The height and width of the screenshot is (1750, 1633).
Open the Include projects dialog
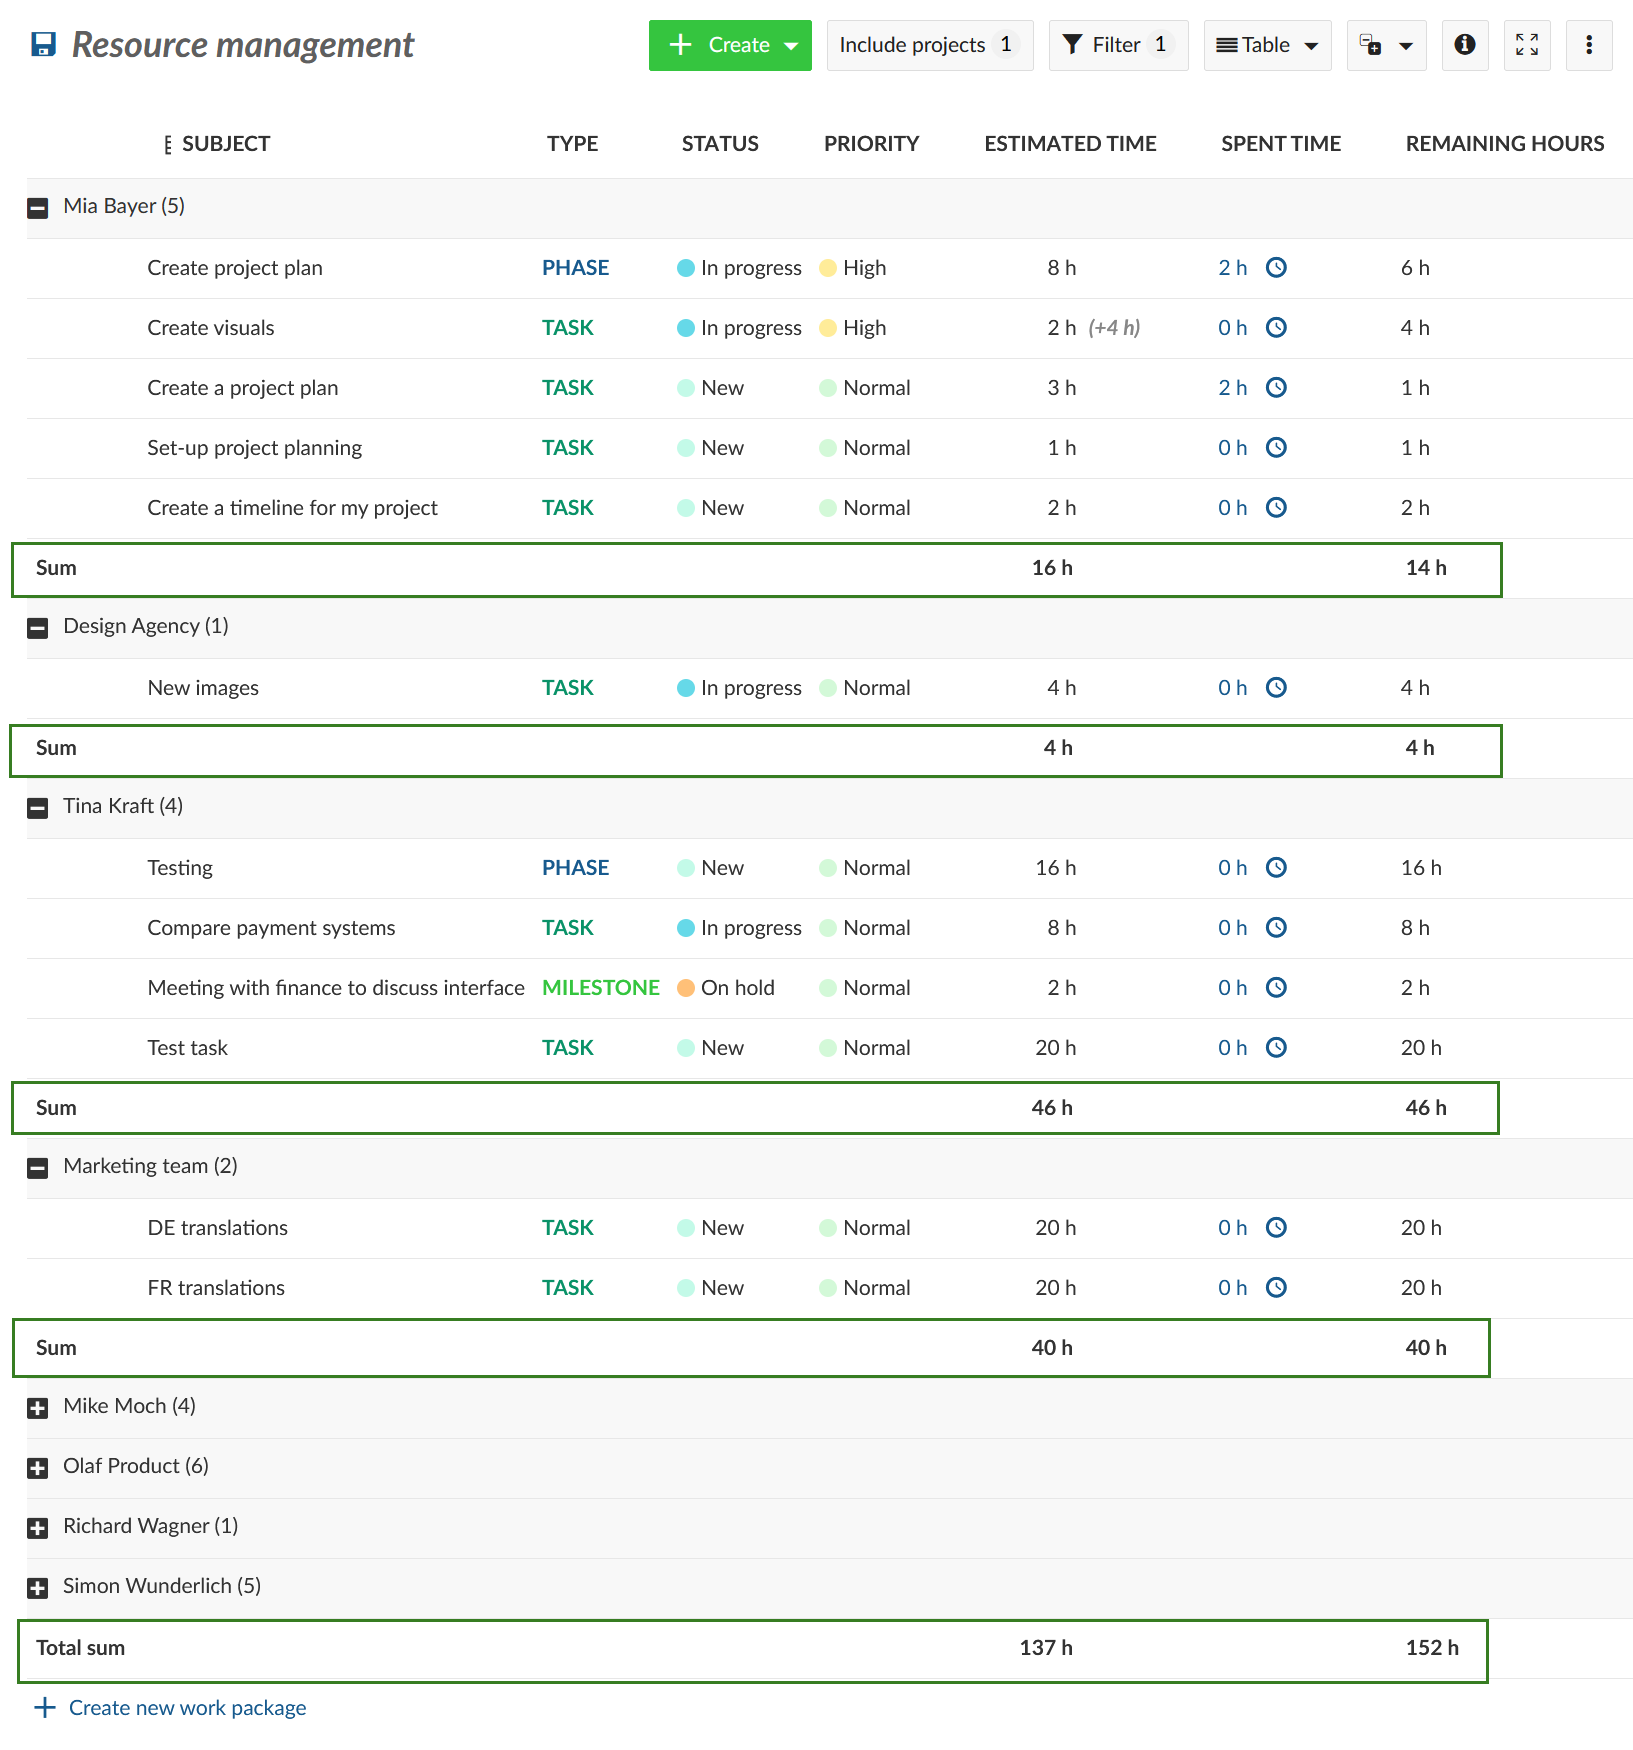928,45
